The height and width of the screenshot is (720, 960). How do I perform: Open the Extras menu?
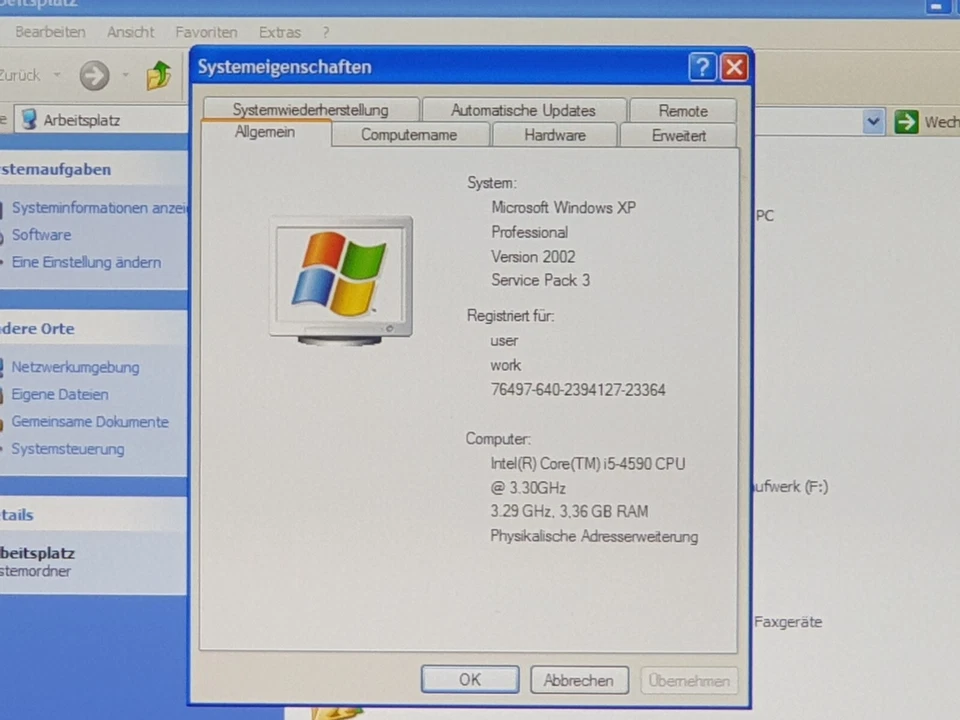coord(280,32)
